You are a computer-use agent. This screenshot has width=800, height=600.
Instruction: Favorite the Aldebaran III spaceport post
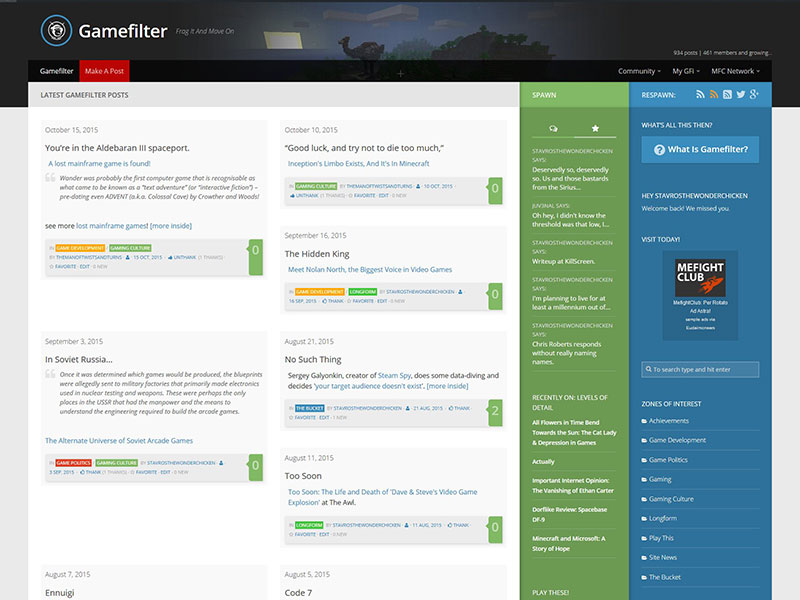pos(63,266)
